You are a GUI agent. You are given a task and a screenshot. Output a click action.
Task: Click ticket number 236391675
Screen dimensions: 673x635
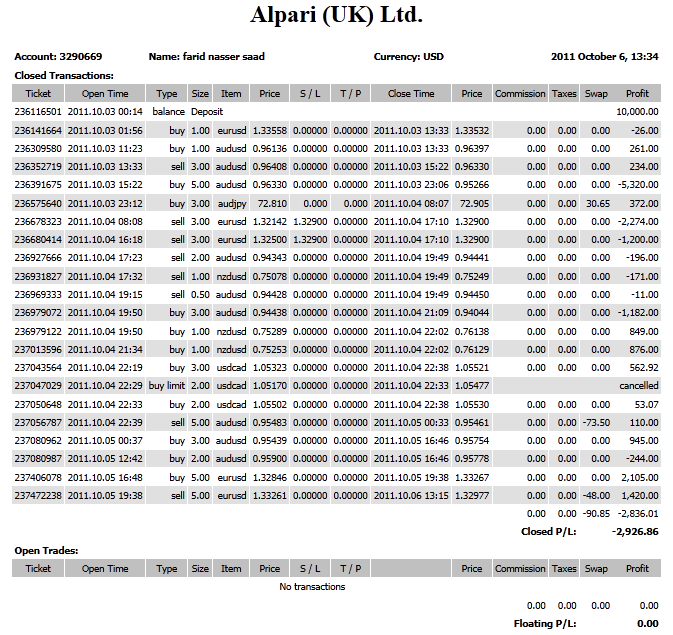(x=38, y=185)
